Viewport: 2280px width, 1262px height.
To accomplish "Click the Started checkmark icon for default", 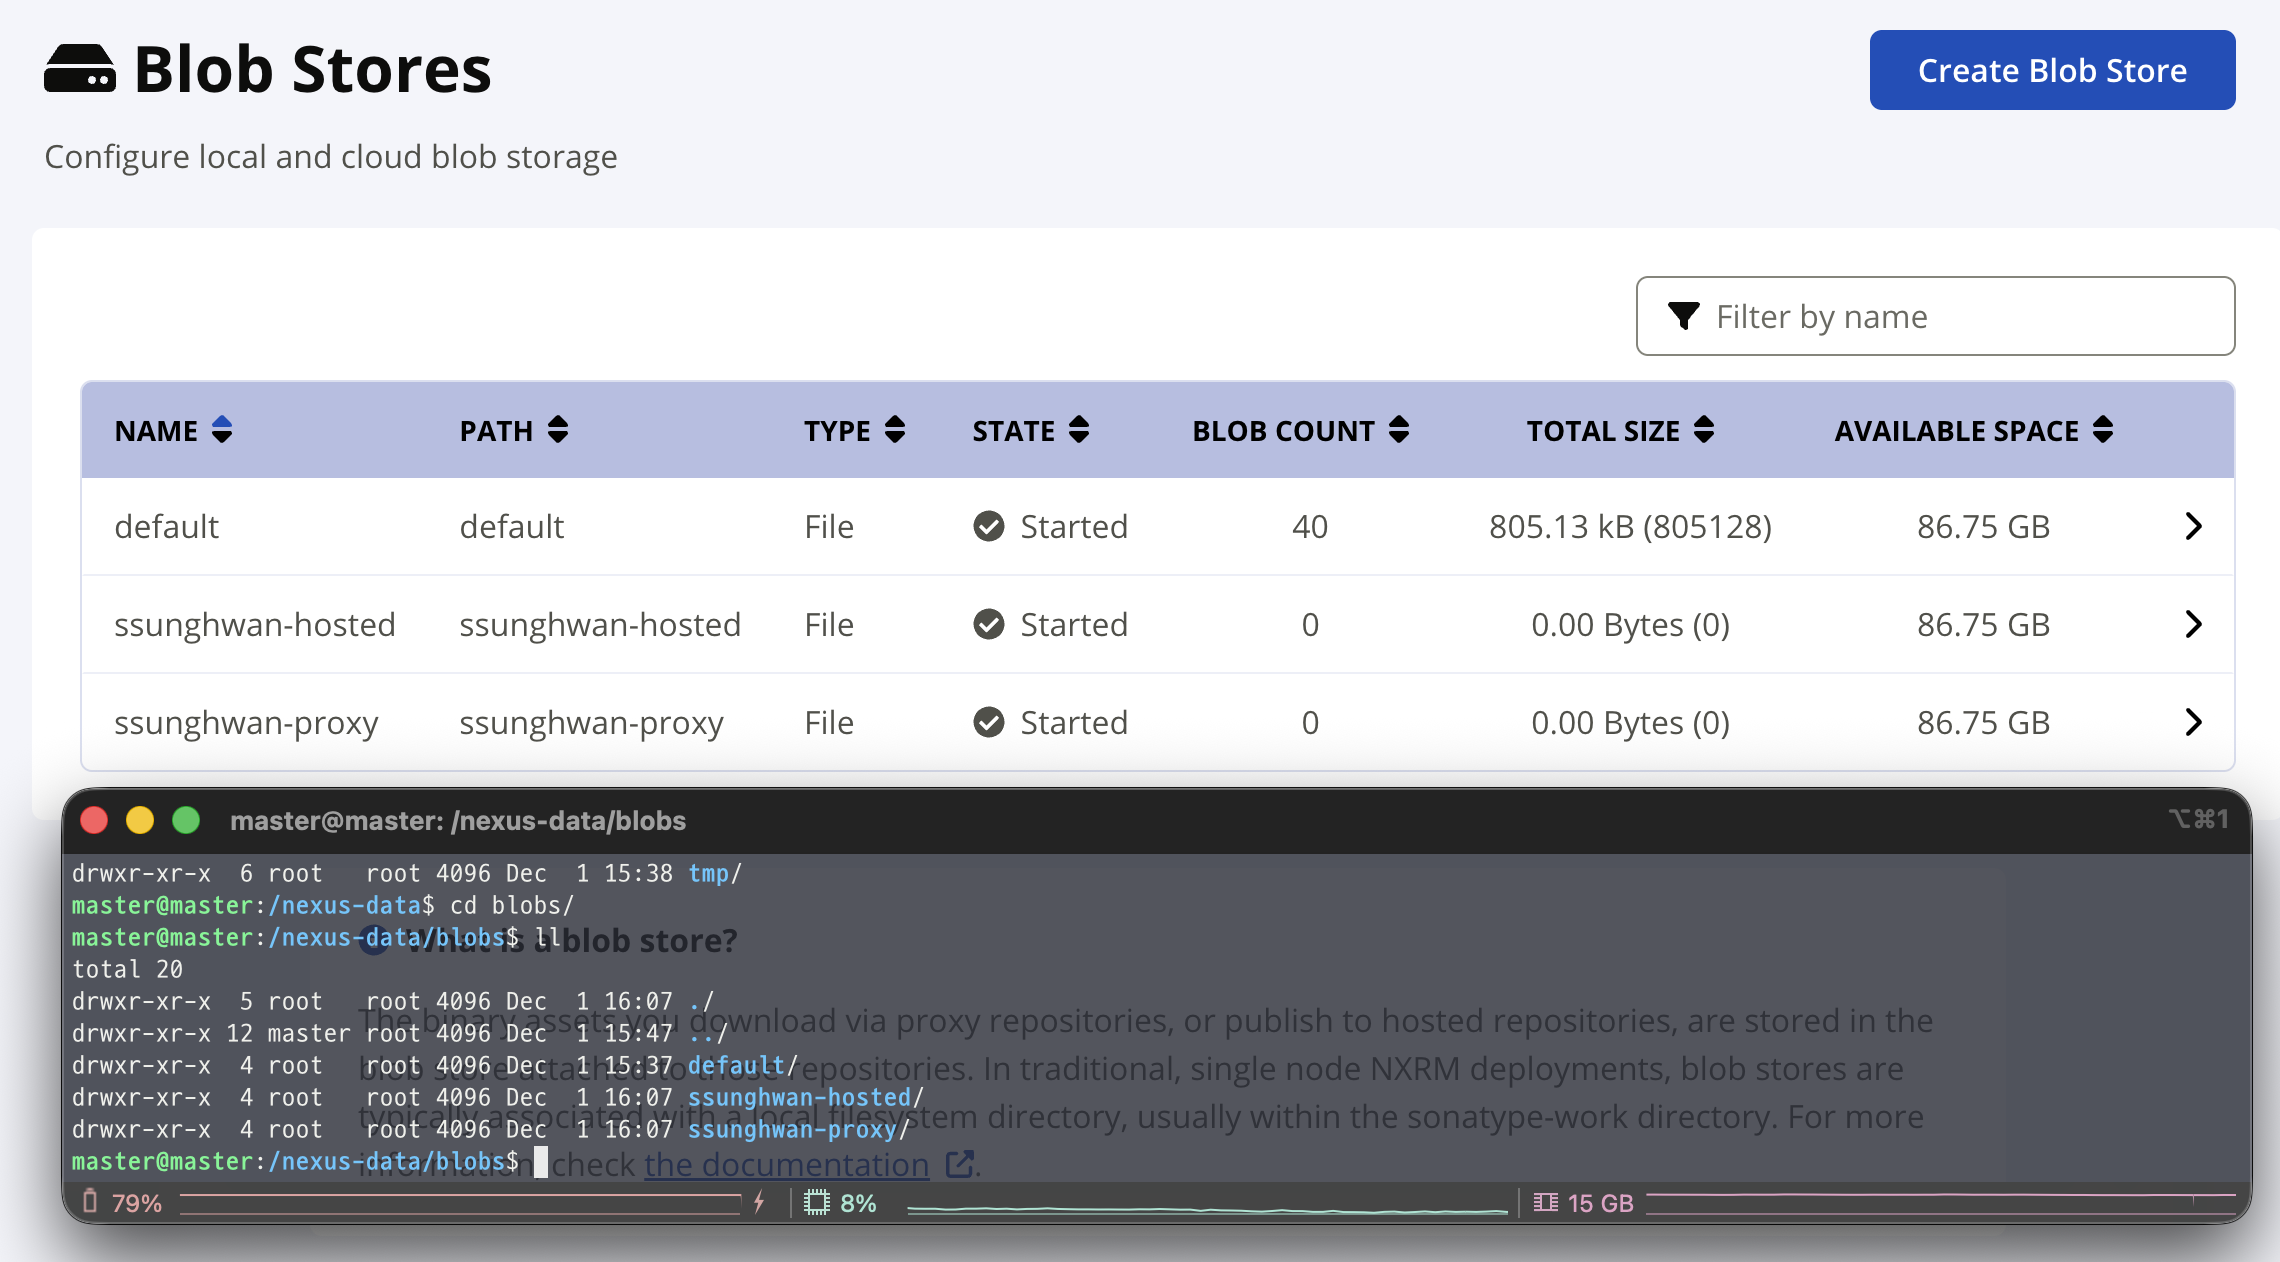I will 989,526.
